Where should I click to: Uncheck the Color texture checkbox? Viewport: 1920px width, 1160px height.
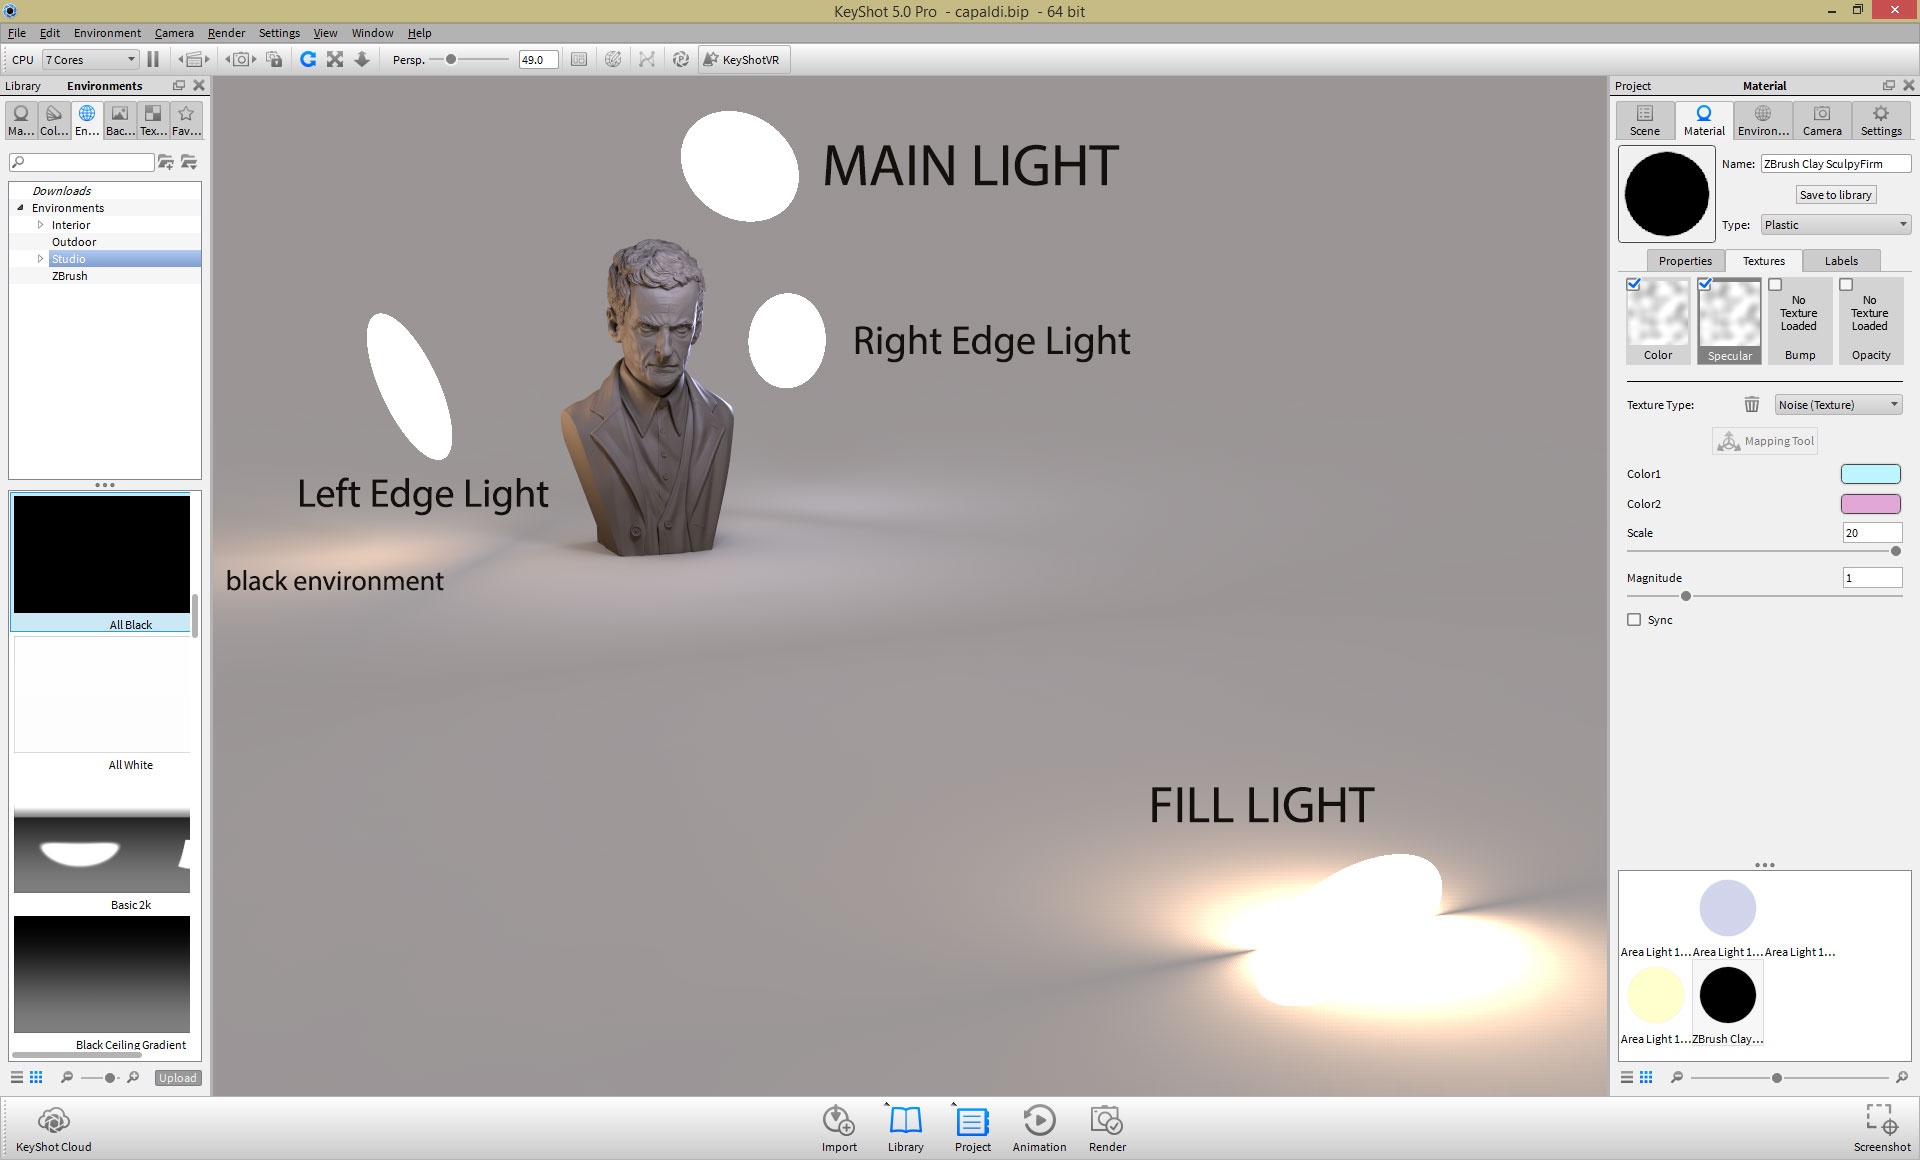click(x=1633, y=285)
